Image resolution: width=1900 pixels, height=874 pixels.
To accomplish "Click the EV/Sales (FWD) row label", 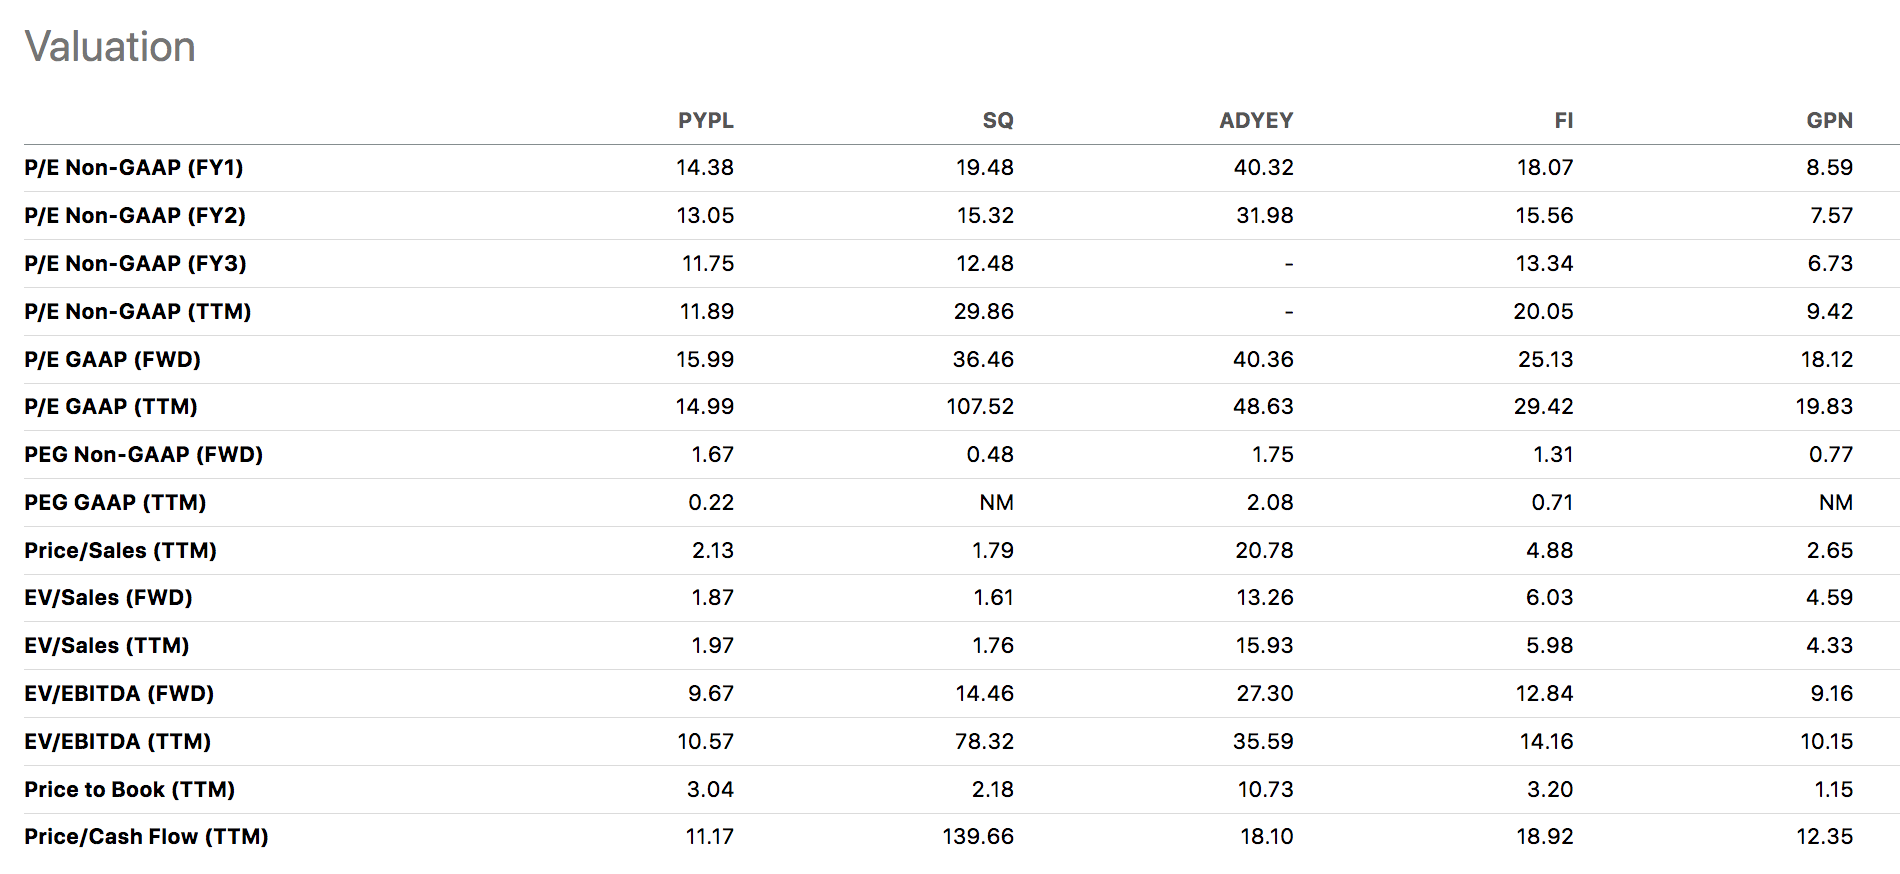I will click(x=109, y=598).
